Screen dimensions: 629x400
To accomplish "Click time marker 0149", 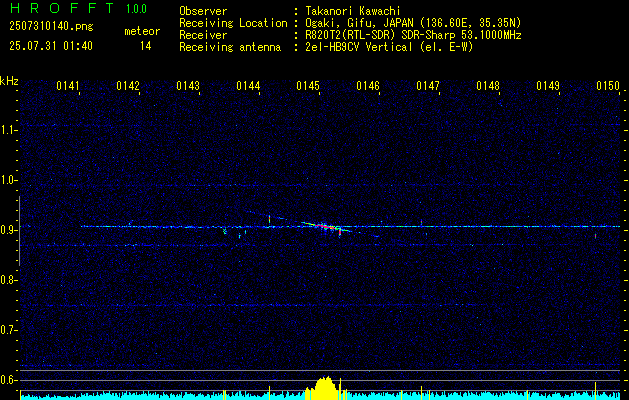I will click(x=548, y=86).
